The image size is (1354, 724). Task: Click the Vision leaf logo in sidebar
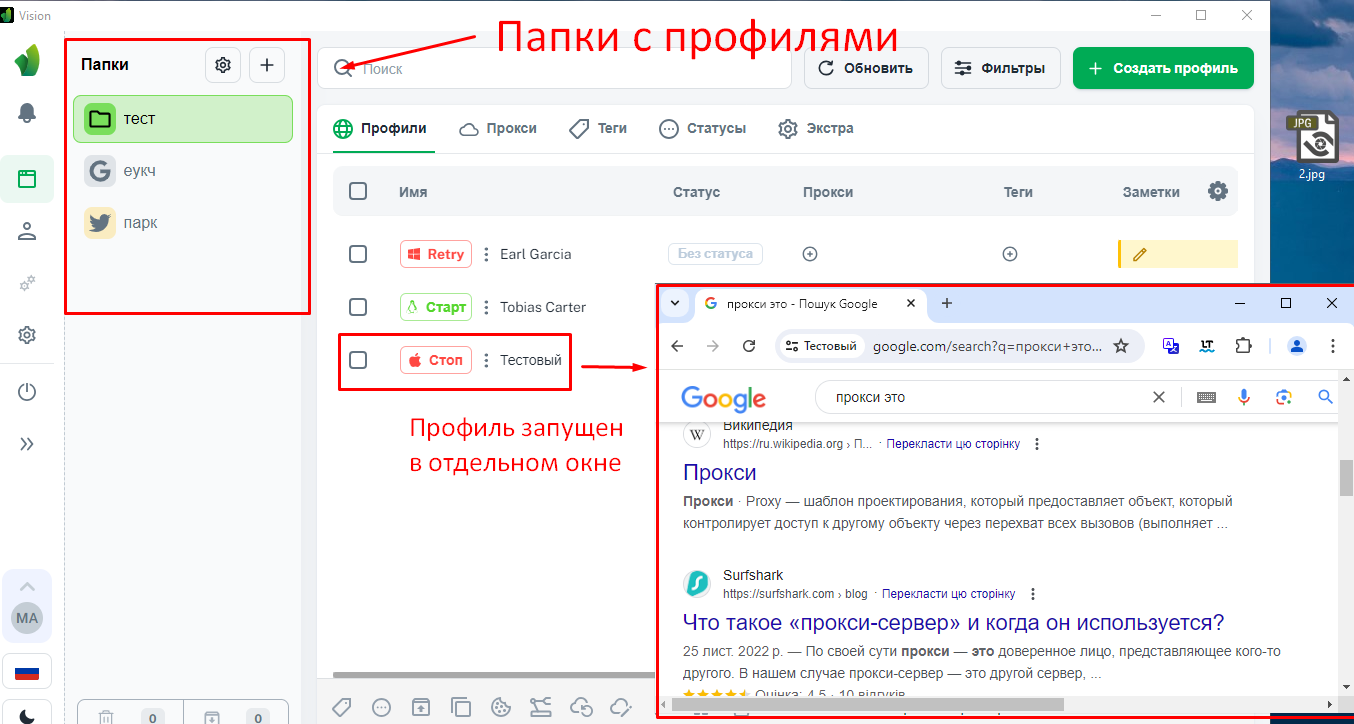click(x=27, y=60)
